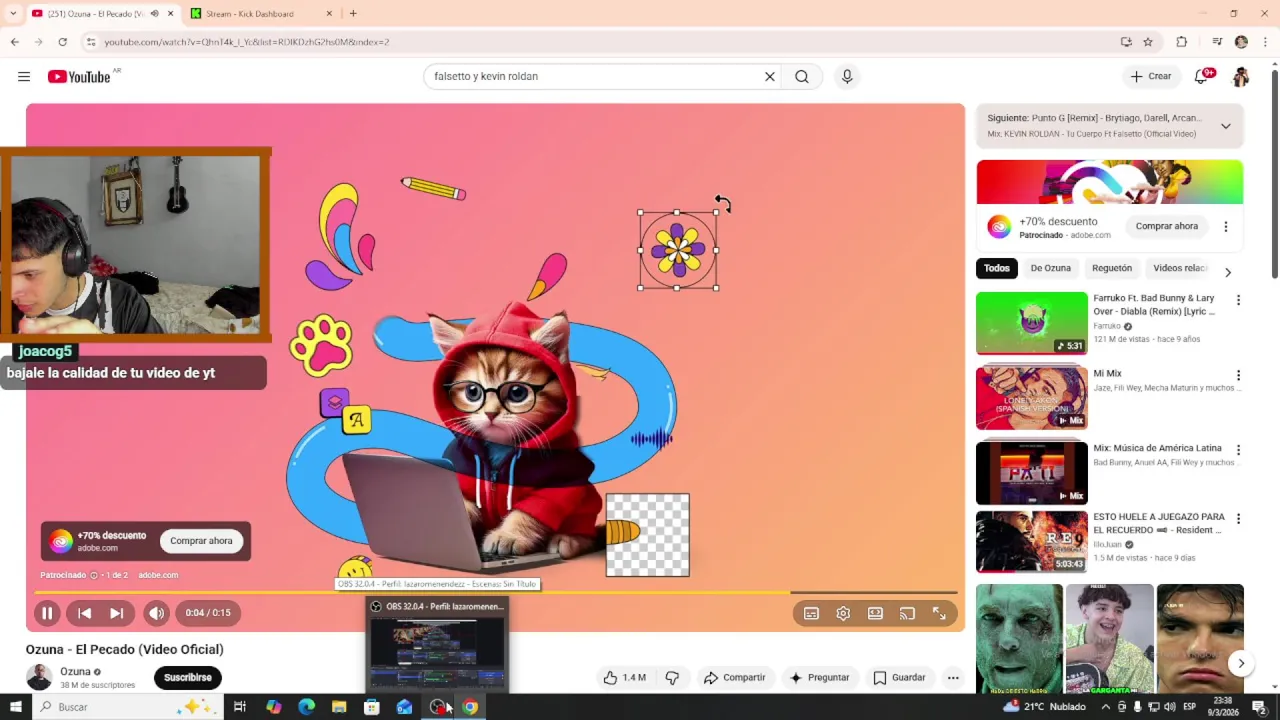
Task: Open more actions below the video
Action: [x=953, y=677]
